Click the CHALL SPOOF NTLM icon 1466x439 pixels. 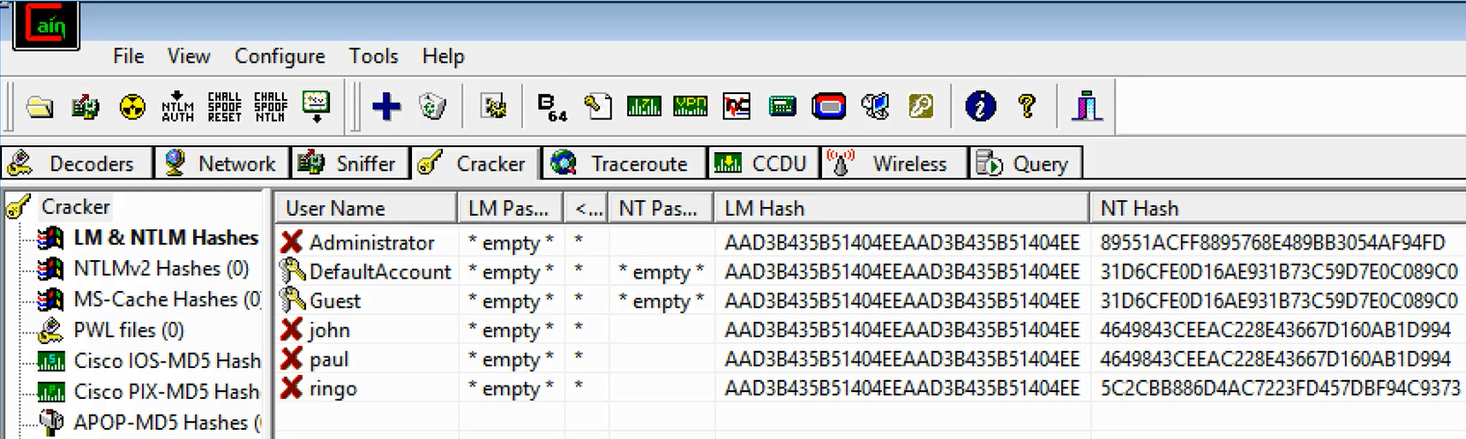coord(270,106)
